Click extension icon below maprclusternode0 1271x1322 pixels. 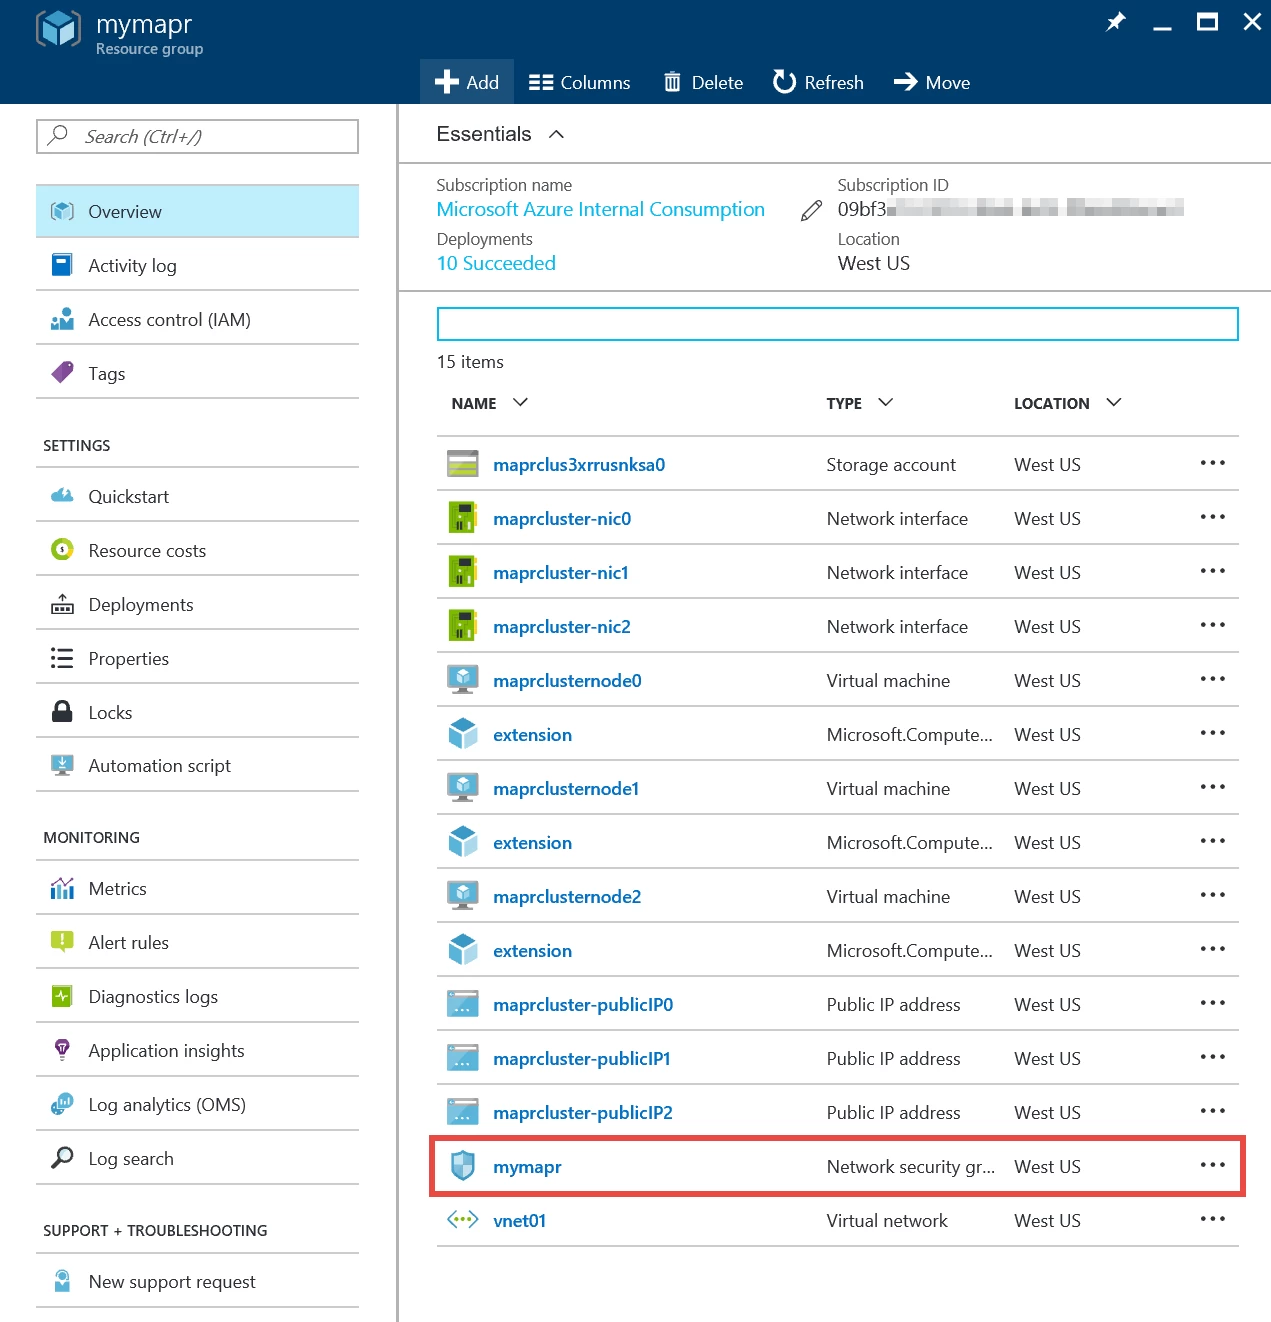tap(462, 734)
